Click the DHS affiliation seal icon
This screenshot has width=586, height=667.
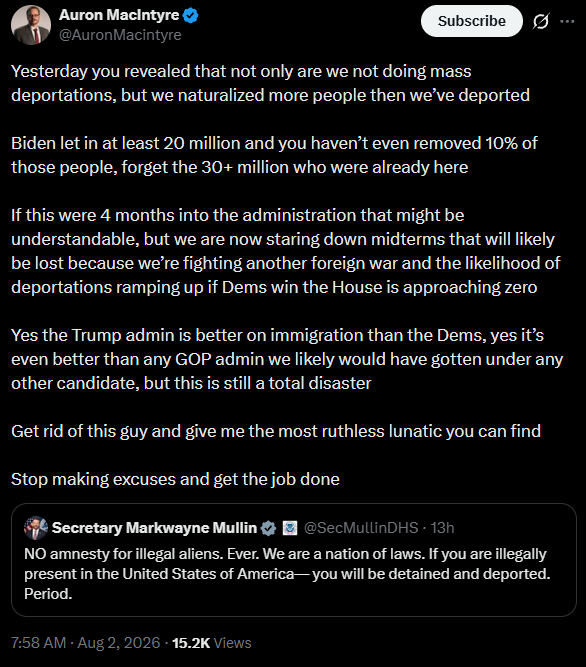coord(290,528)
